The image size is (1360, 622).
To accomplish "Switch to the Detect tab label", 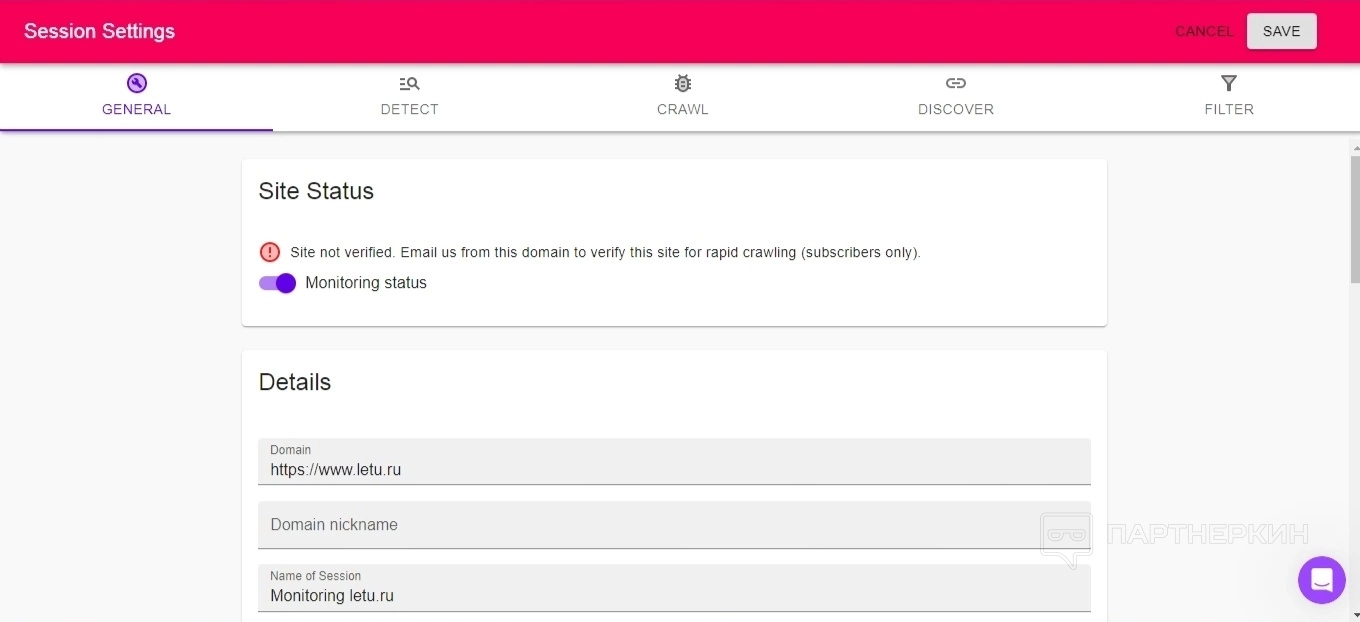I will [409, 110].
